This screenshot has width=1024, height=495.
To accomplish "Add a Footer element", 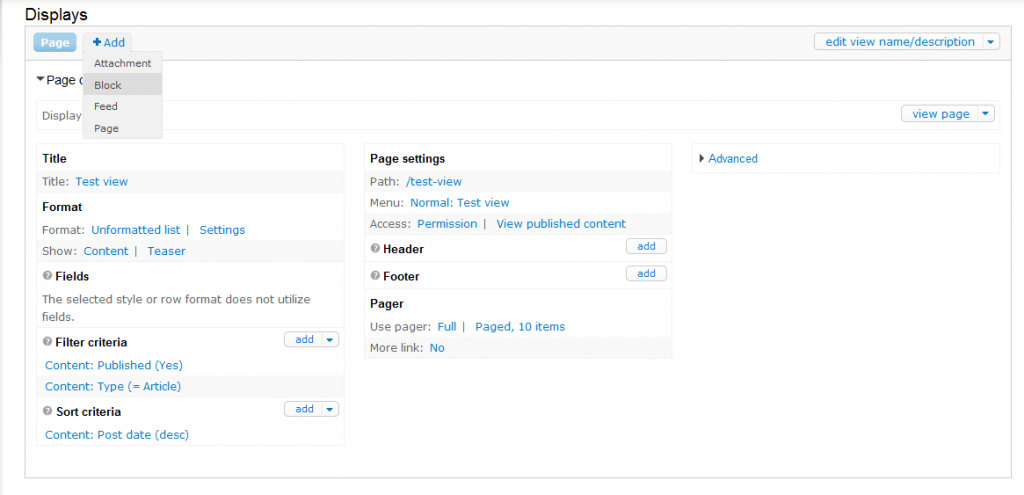I will coord(646,274).
